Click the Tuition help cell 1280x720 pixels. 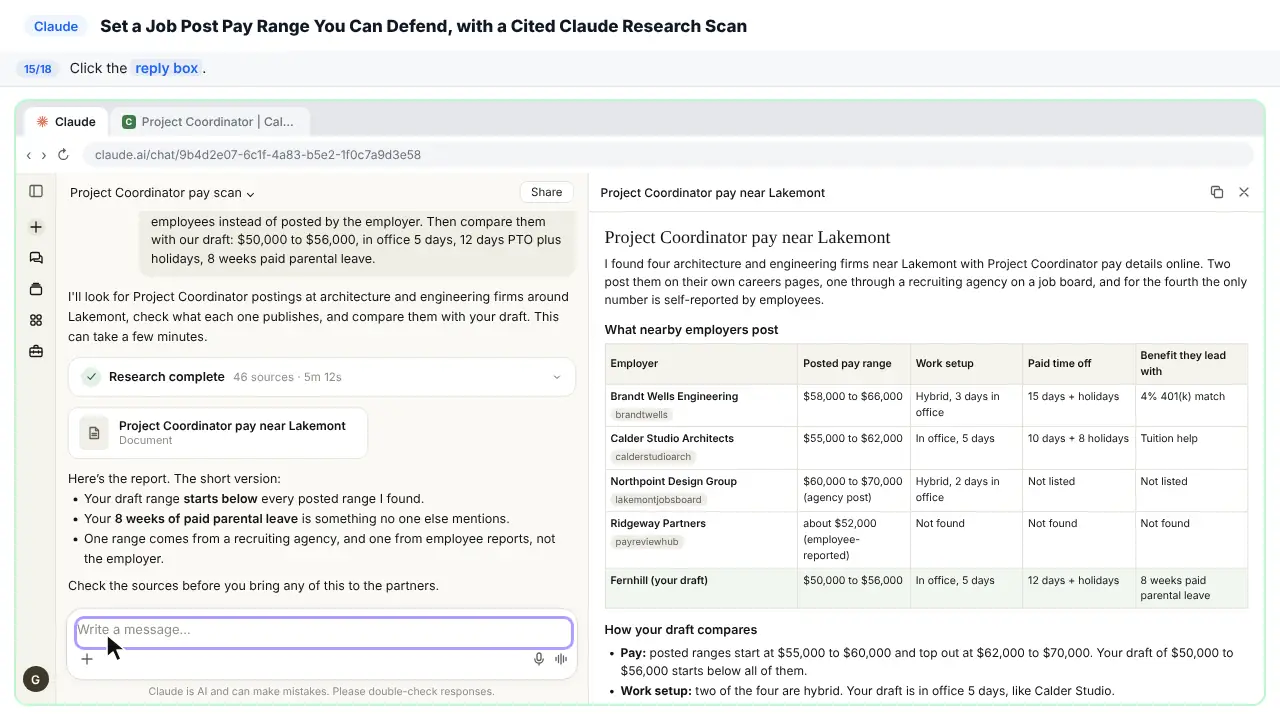tap(1191, 448)
